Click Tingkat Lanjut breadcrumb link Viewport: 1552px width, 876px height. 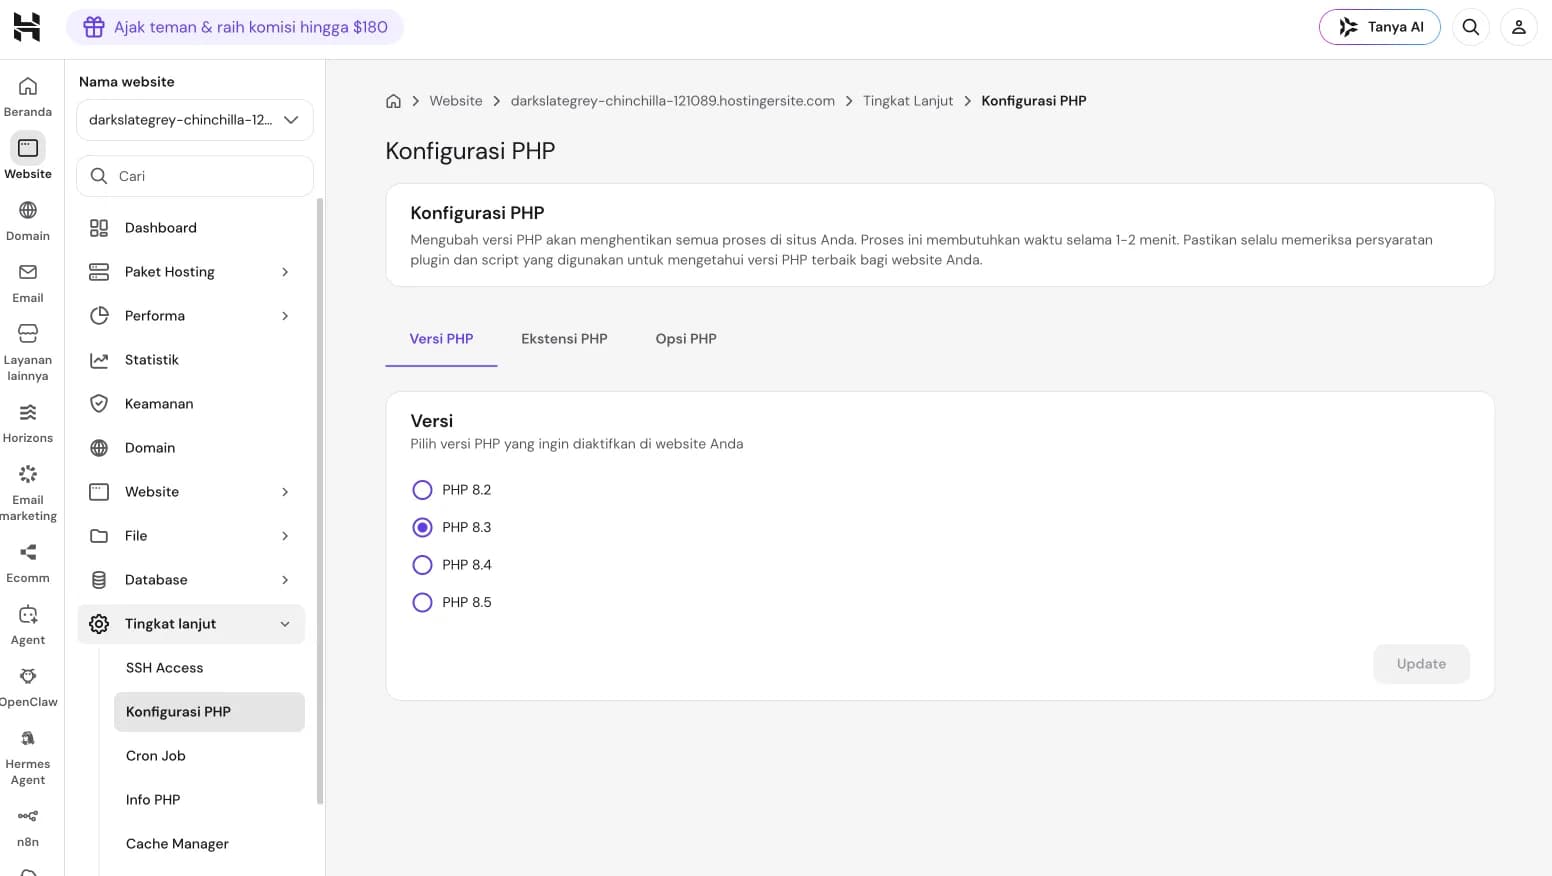click(908, 101)
